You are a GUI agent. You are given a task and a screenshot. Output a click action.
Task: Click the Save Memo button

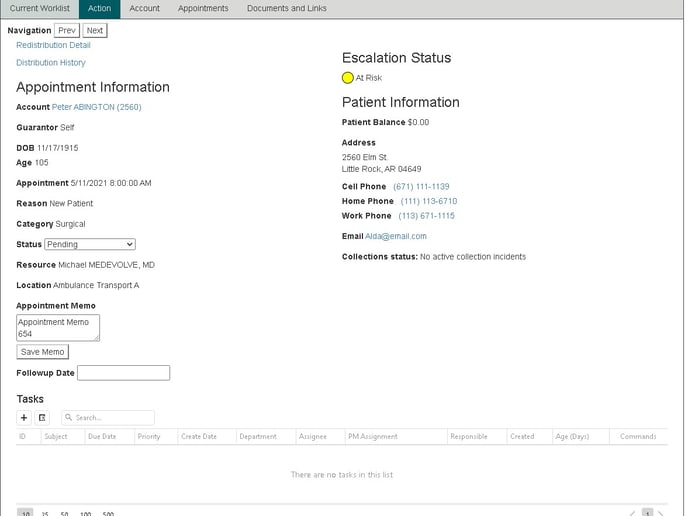click(43, 352)
